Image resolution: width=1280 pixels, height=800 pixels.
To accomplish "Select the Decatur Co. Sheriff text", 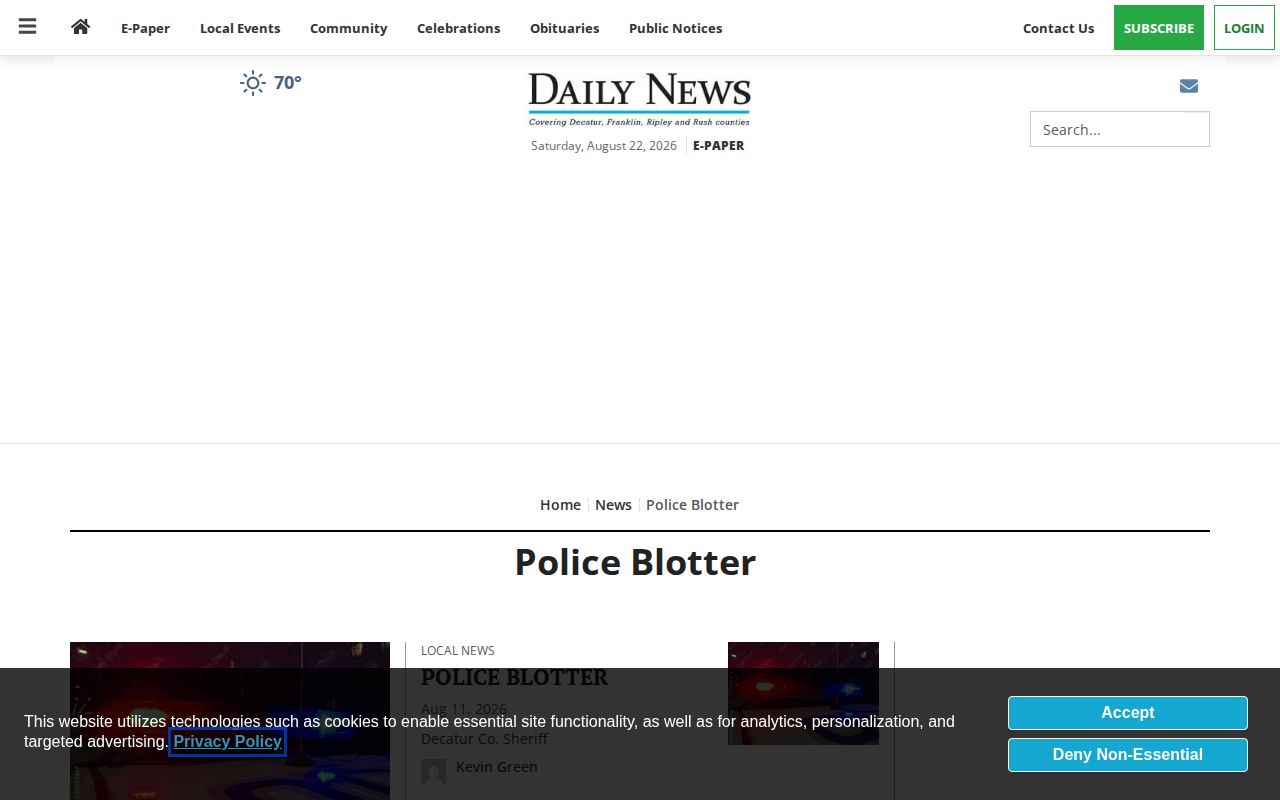I will (484, 739).
